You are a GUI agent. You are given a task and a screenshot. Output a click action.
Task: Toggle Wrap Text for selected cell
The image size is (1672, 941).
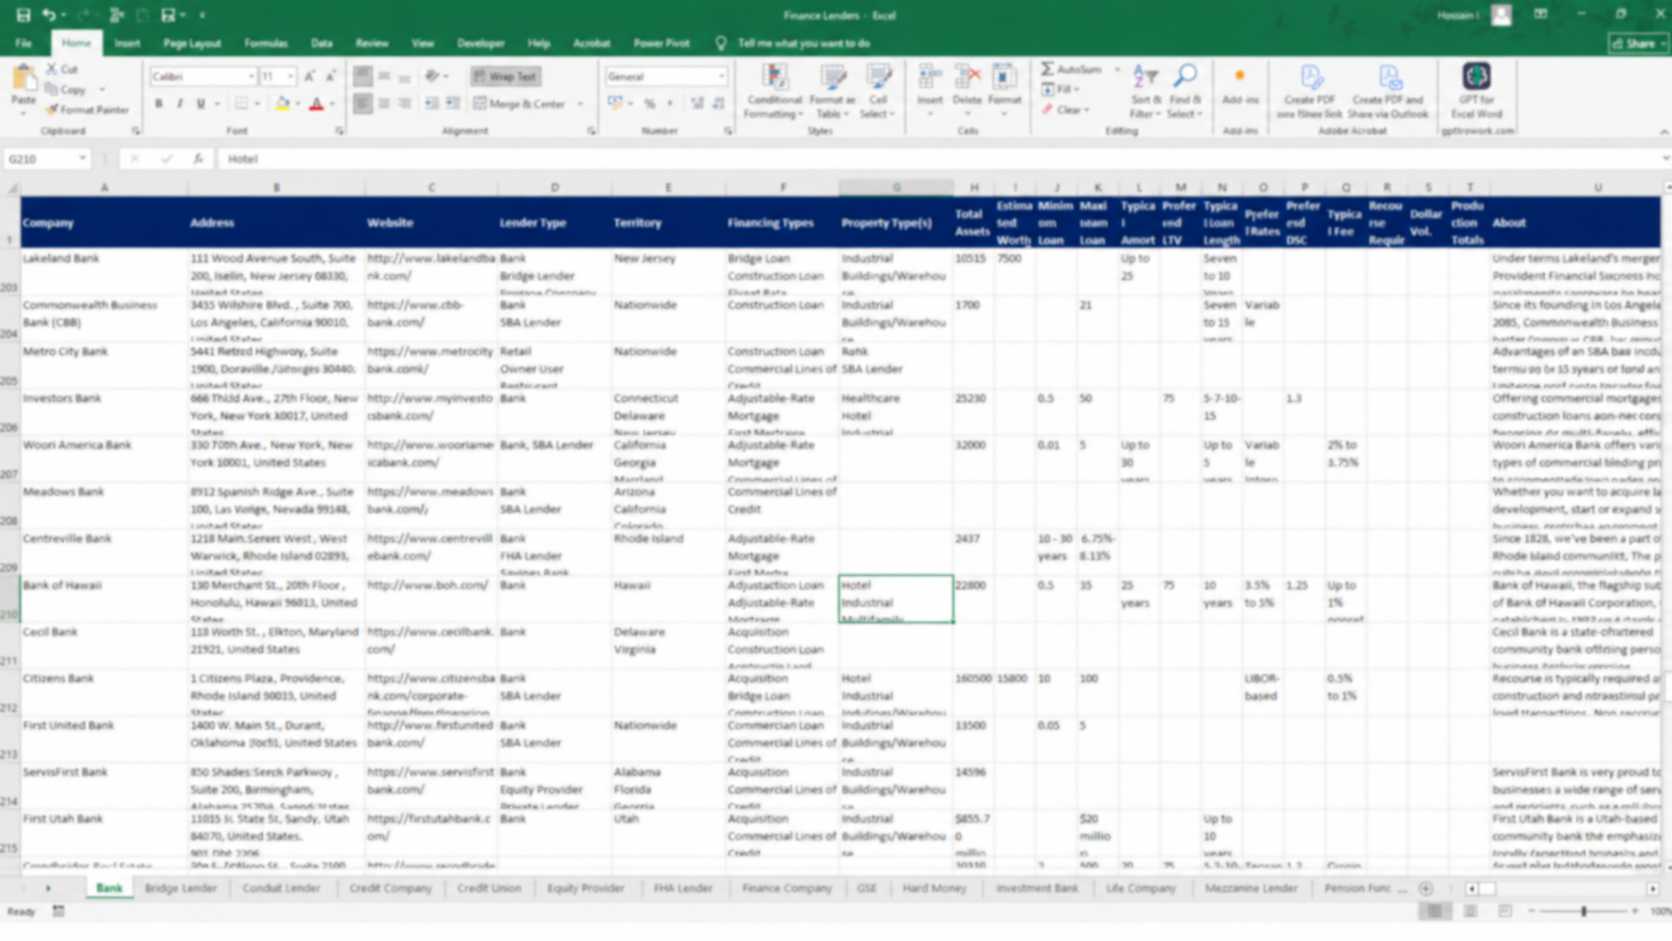pyautogui.click(x=505, y=76)
